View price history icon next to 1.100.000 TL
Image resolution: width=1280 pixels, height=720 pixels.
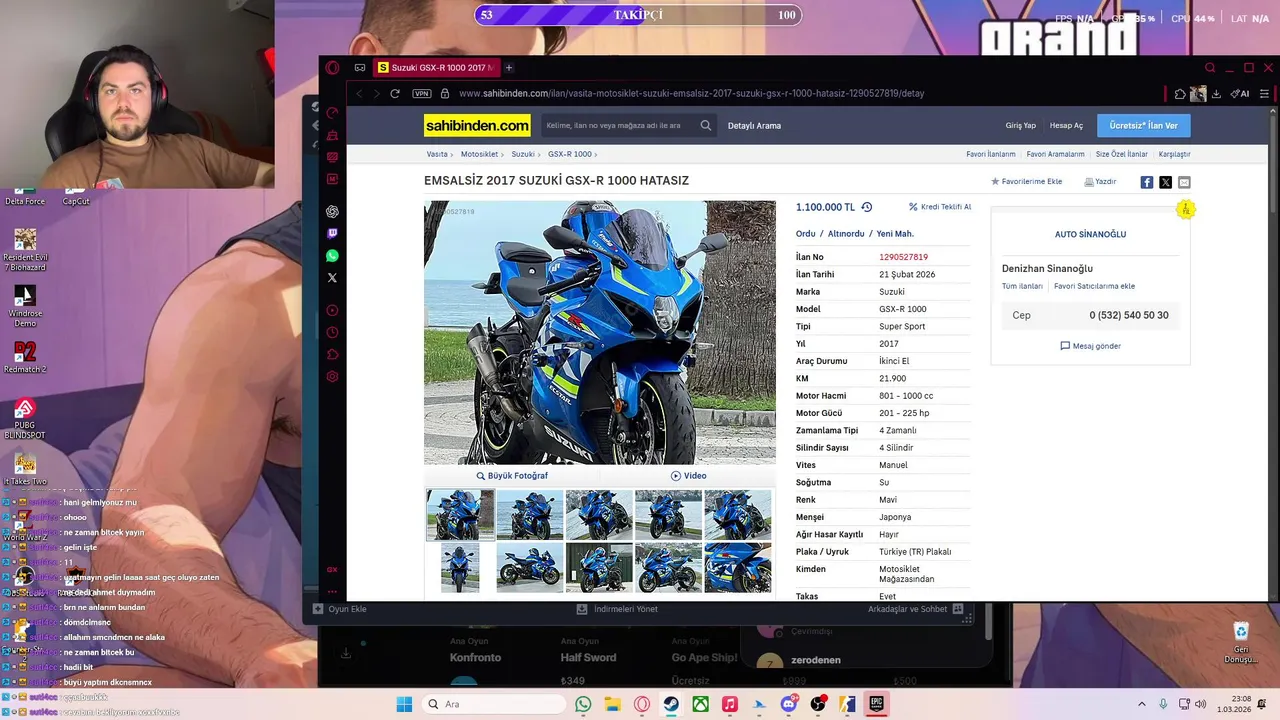click(x=867, y=207)
